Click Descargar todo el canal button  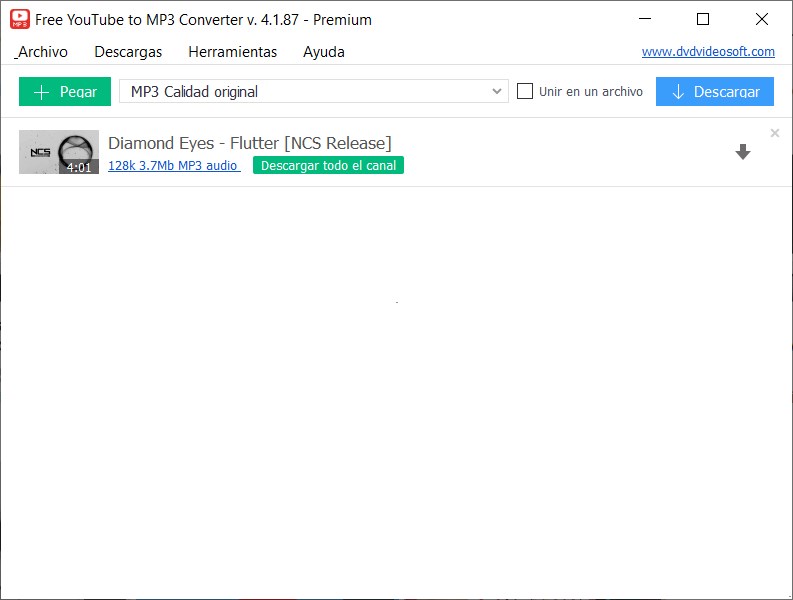pyautogui.click(x=328, y=165)
